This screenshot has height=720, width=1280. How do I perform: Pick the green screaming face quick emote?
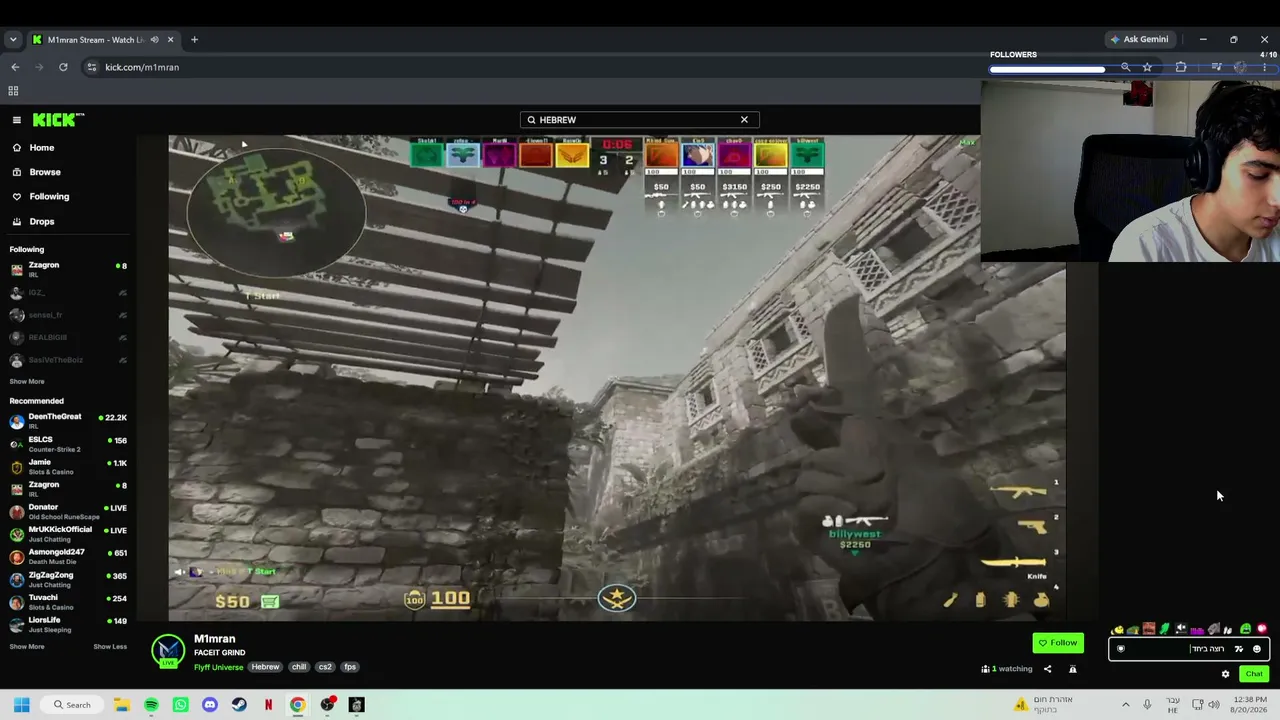click(x=1245, y=630)
